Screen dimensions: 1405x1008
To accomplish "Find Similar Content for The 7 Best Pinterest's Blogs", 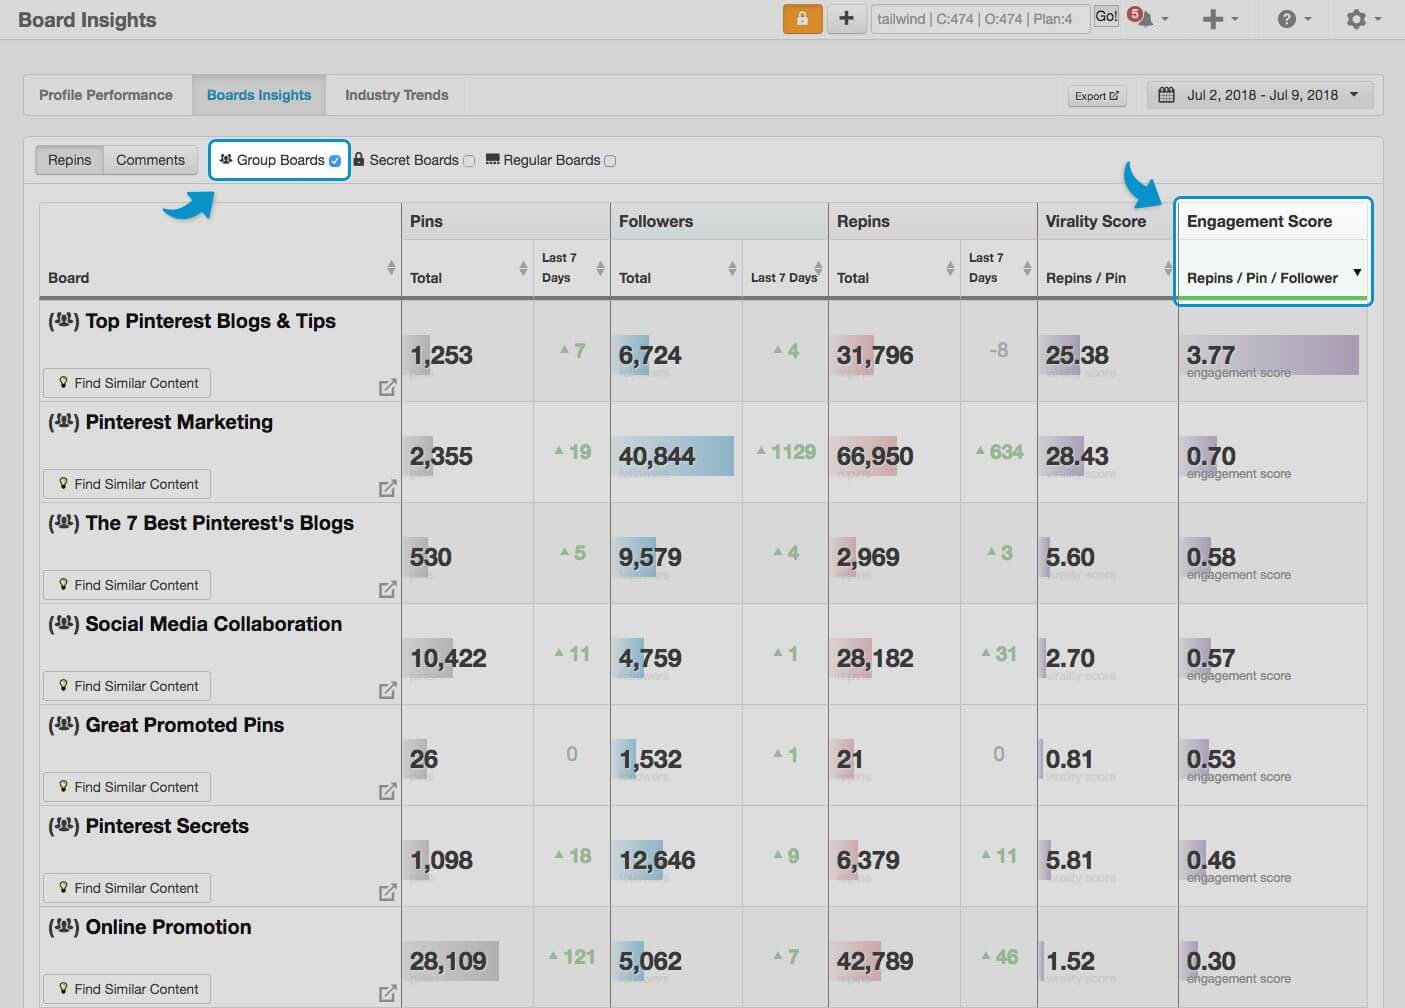I will coord(127,585).
